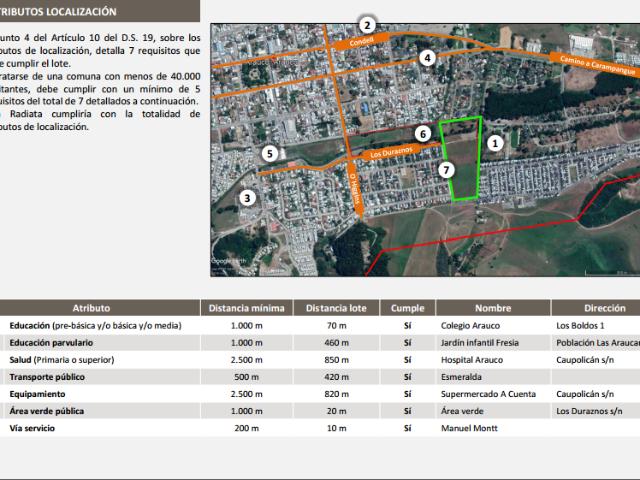Click circle marker 4 on map

[x=427, y=58]
